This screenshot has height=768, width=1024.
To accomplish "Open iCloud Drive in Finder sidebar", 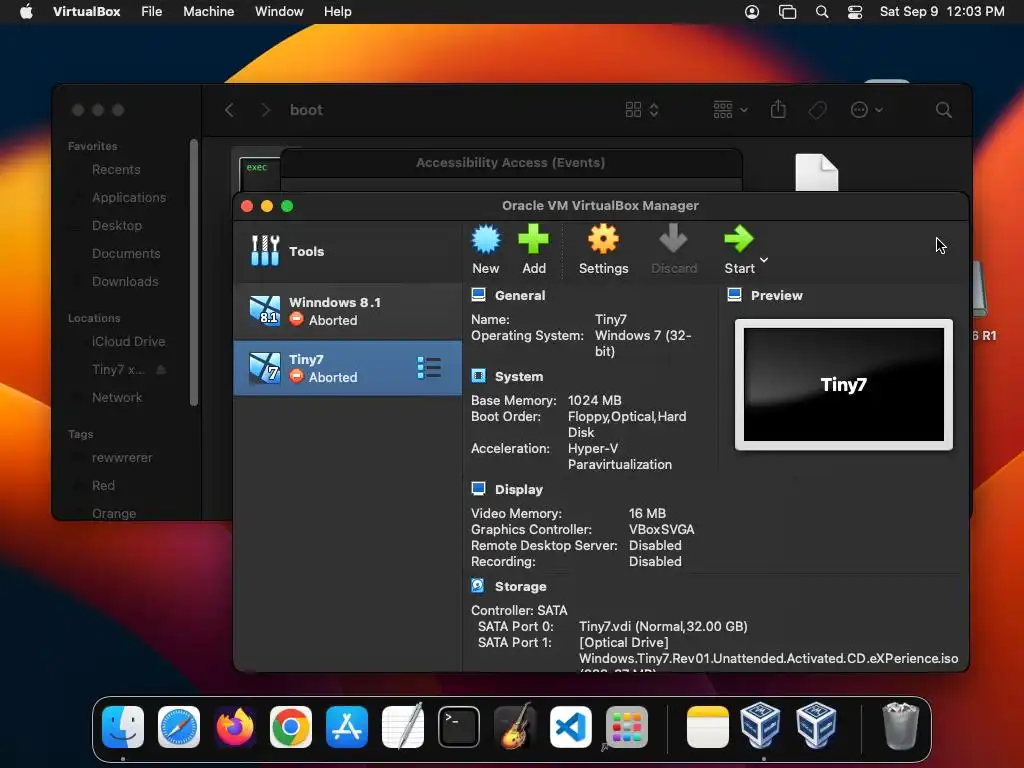I will (x=128, y=342).
